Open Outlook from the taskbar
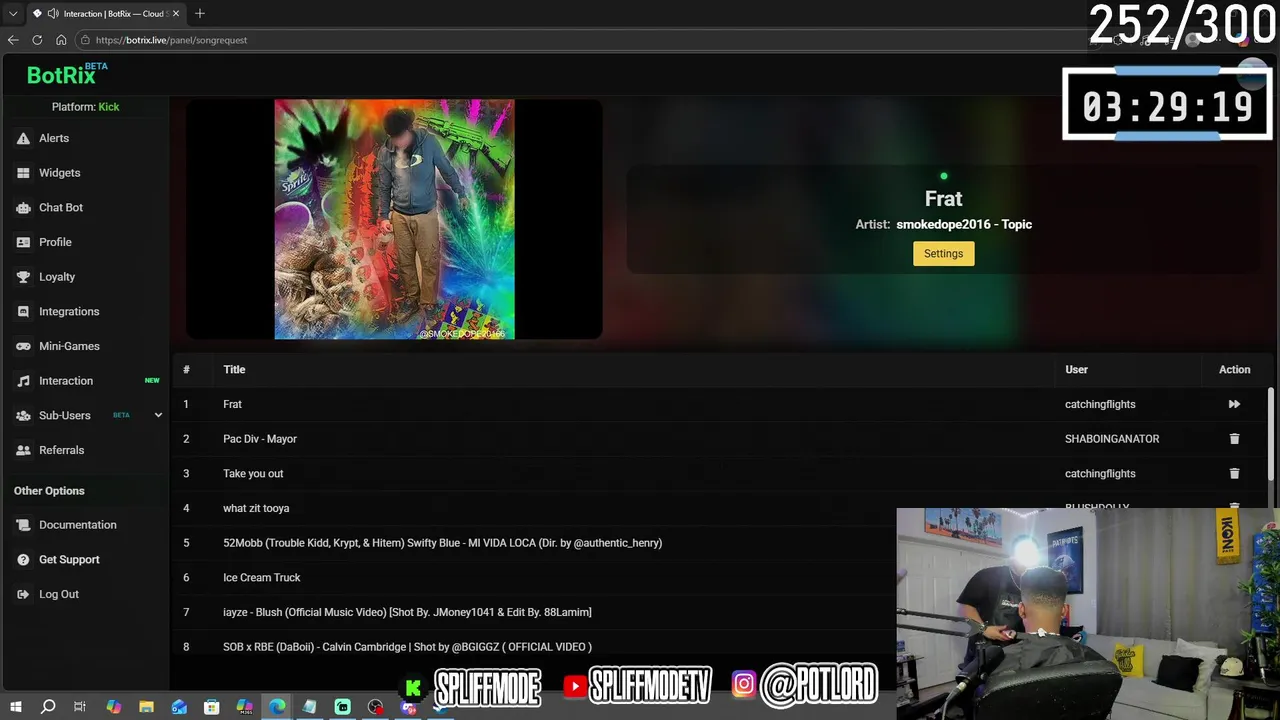 (x=179, y=707)
